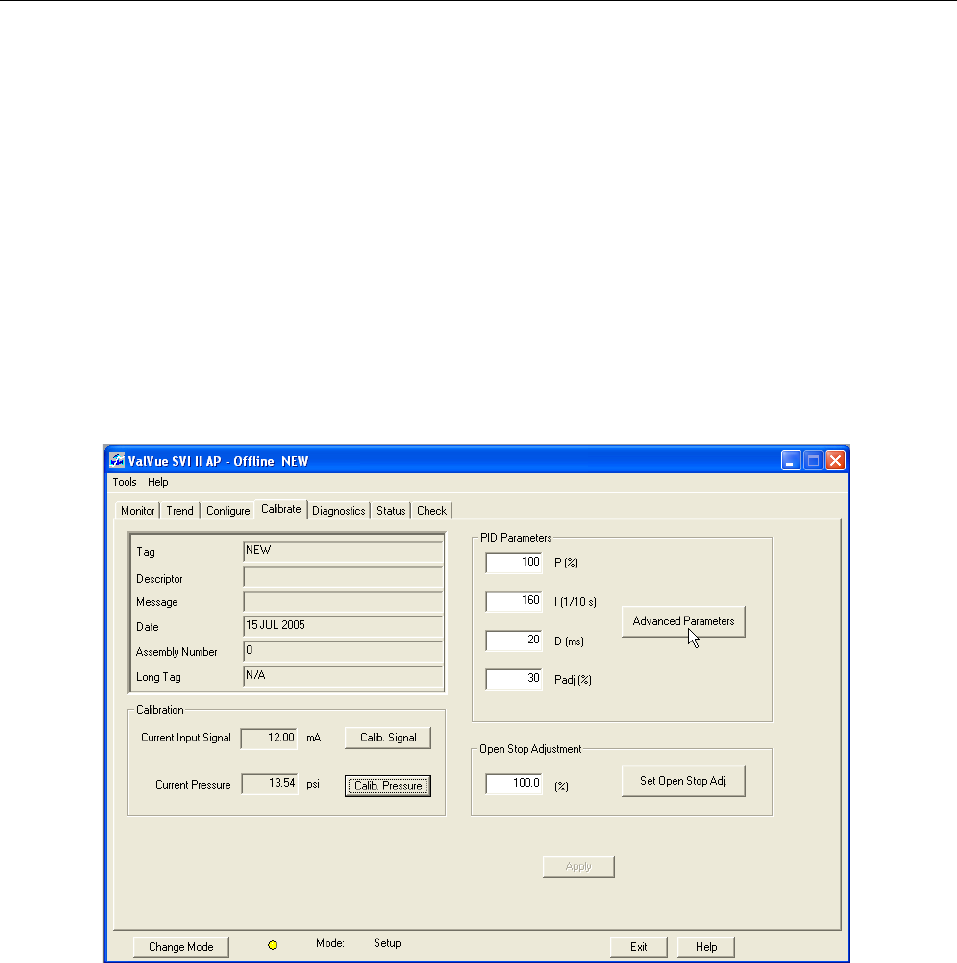Click the Date field 15 JUL 2005
957x963 pixels.
click(x=343, y=626)
